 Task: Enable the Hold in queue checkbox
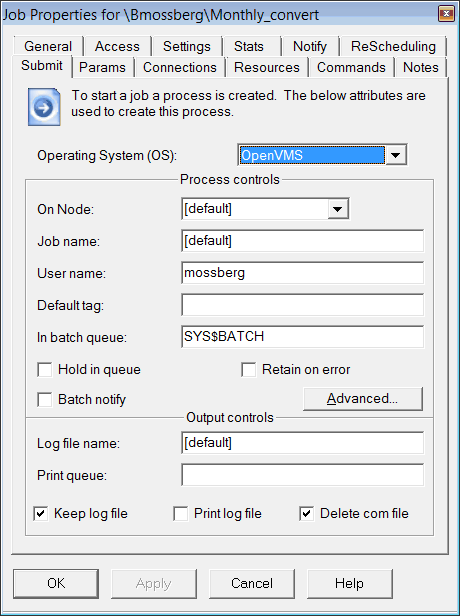pos(45,370)
